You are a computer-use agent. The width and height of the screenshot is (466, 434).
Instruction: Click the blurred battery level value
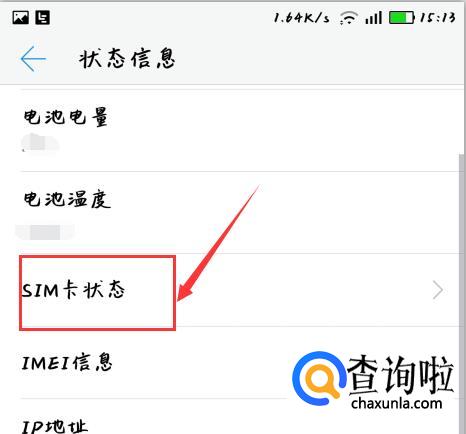click(x=40, y=143)
